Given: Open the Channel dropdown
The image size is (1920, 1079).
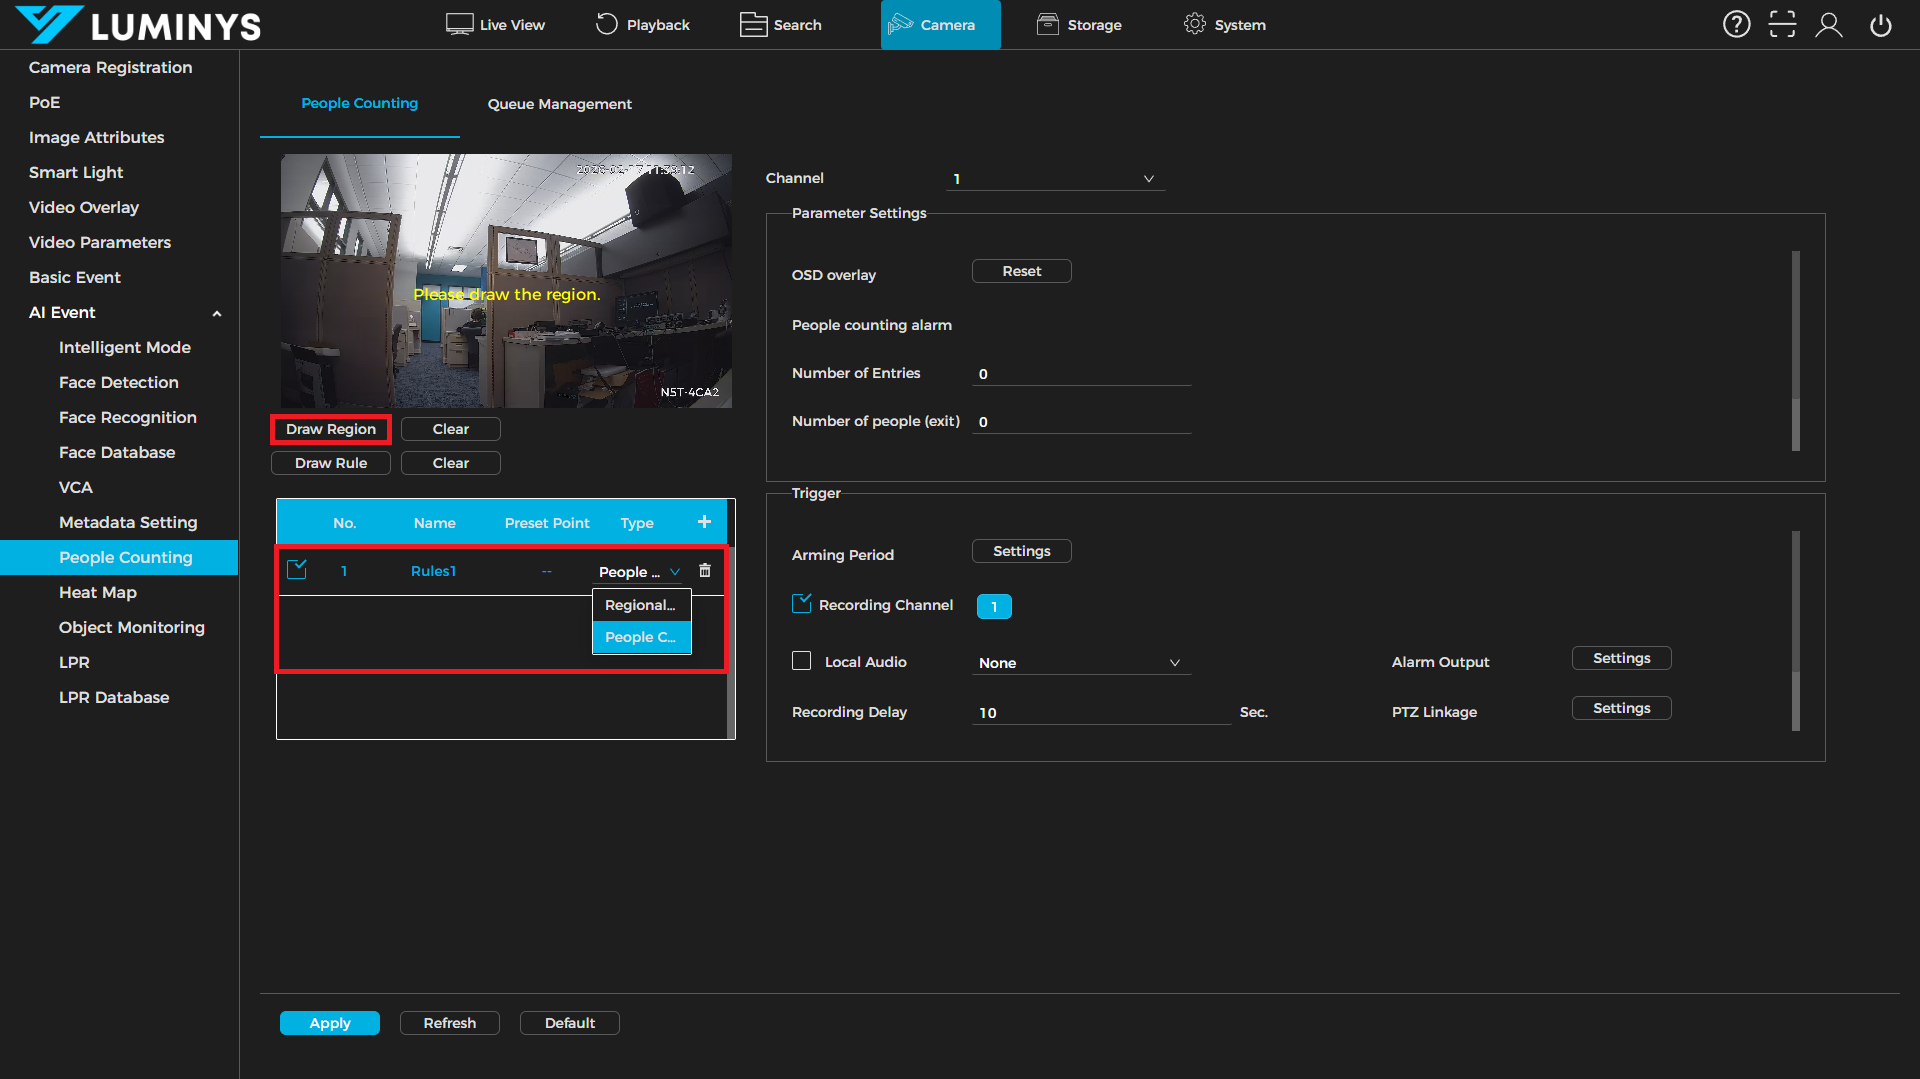Looking at the screenshot, I should tap(1055, 179).
